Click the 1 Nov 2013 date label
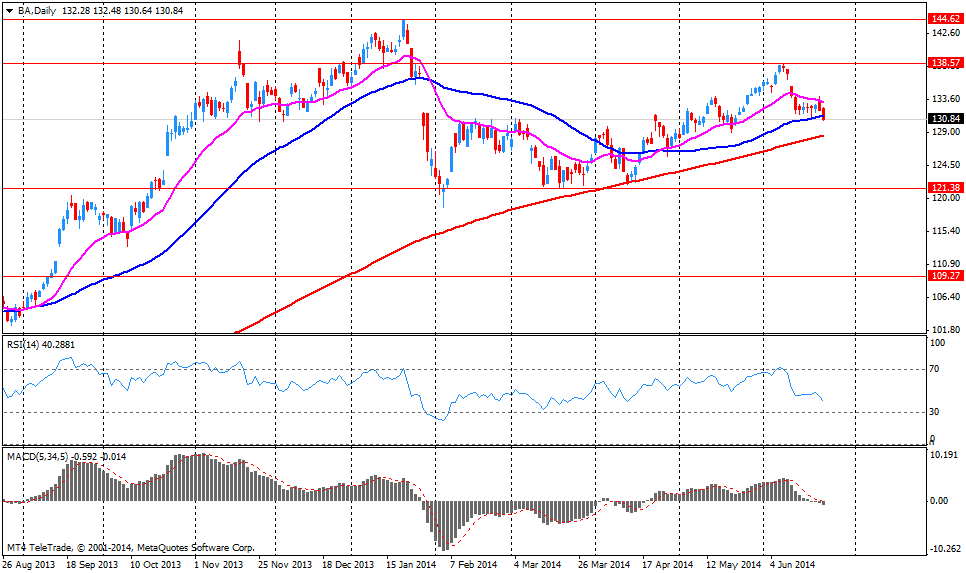966x573 pixels. click(x=218, y=565)
